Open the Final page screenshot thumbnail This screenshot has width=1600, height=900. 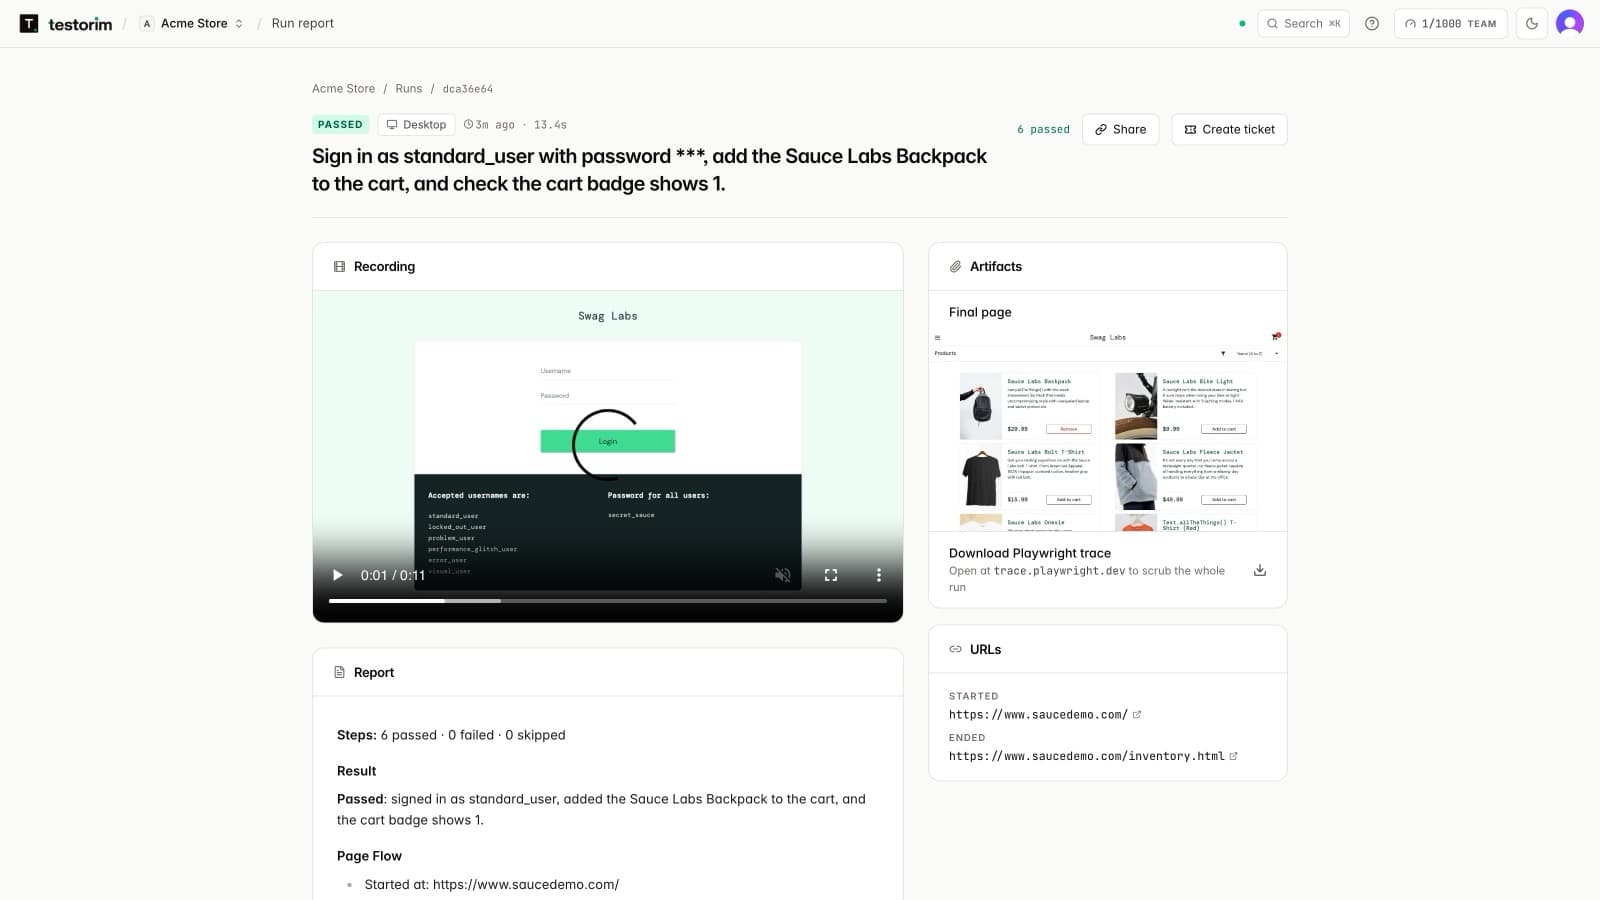(x=1108, y=430)
